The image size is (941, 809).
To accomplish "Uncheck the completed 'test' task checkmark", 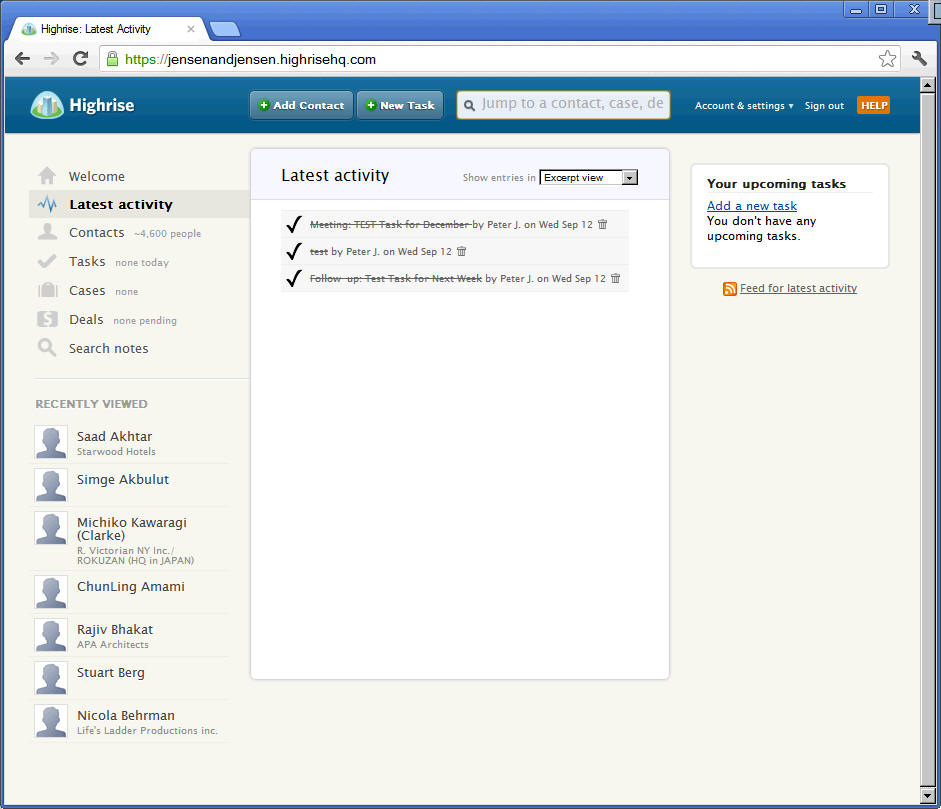I will point(294,251).
